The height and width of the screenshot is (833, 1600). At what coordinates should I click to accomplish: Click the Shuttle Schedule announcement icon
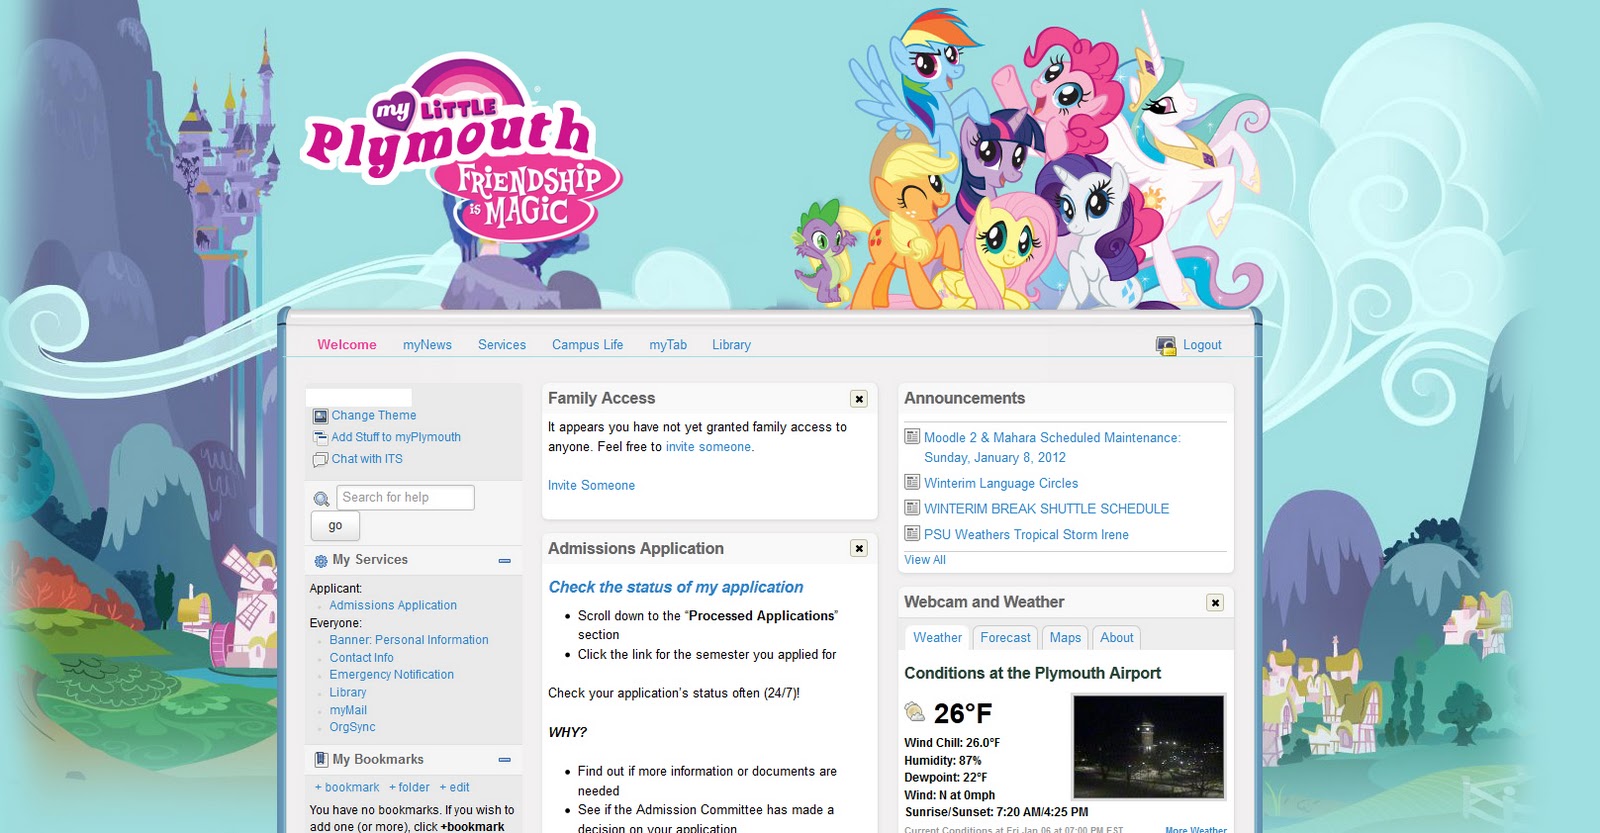pos(912,508)
